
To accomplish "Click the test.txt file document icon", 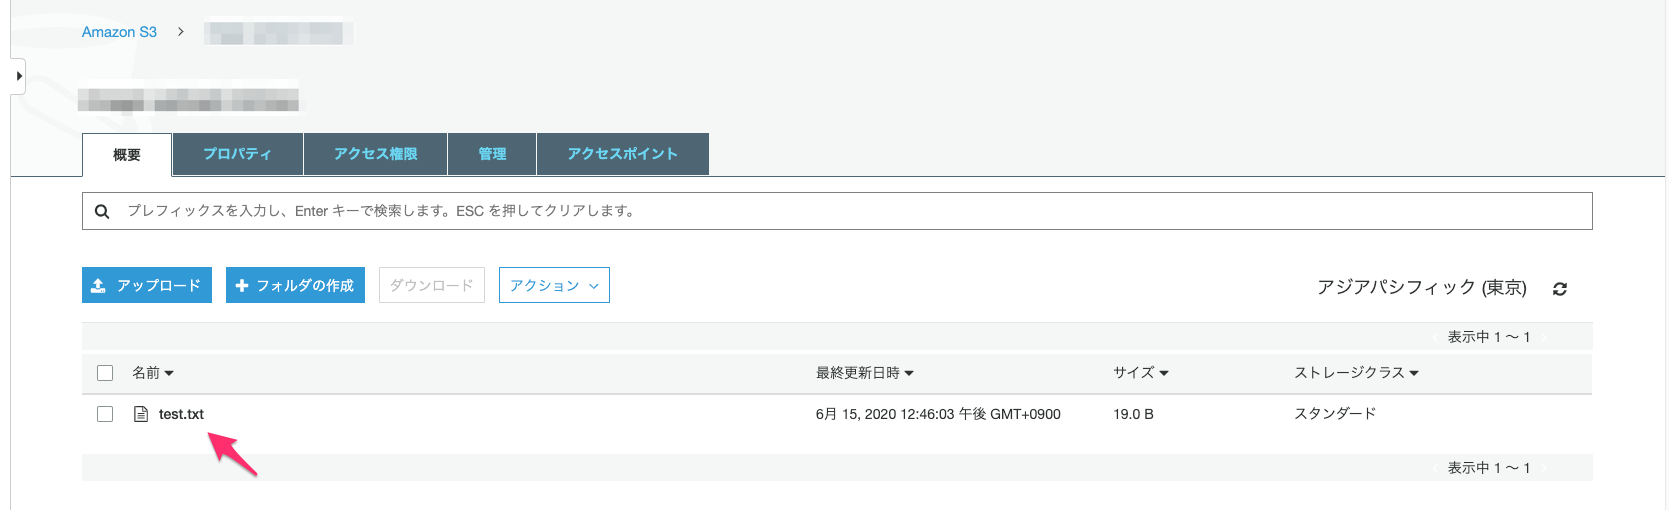I will coord(141,414).
